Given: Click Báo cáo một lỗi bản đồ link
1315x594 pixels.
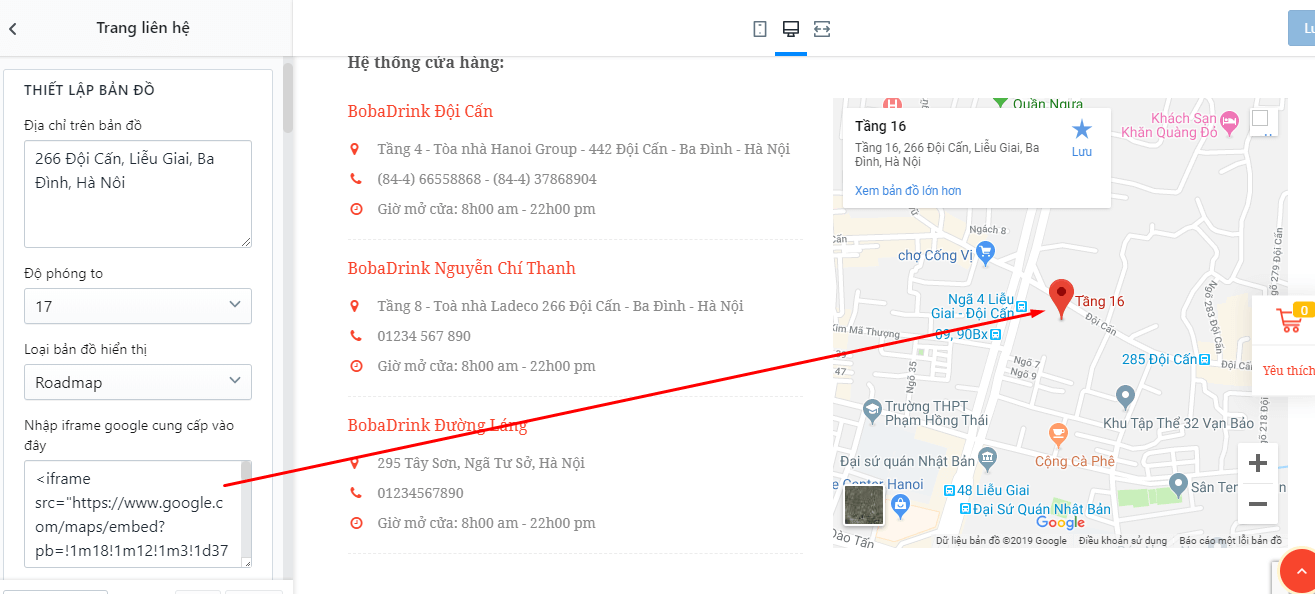Looking at the screenshot, I should tap(1230, 541).
